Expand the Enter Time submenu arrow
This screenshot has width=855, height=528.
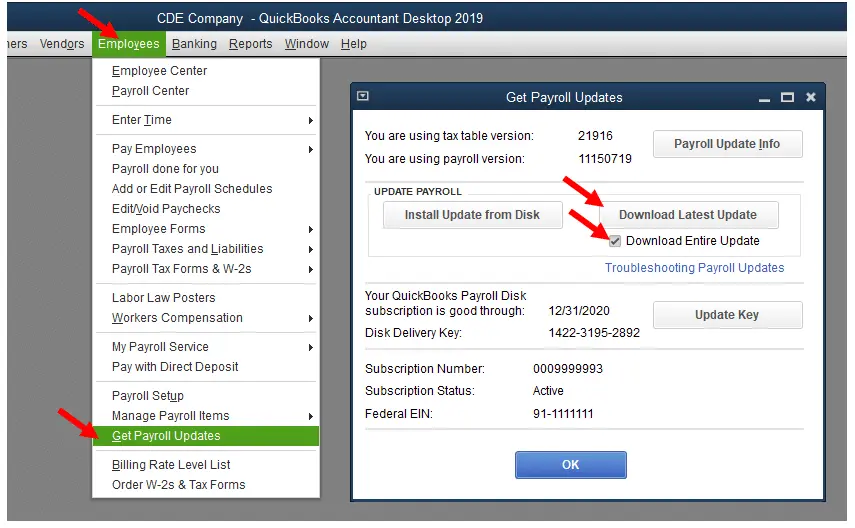(x=310, y=121)
